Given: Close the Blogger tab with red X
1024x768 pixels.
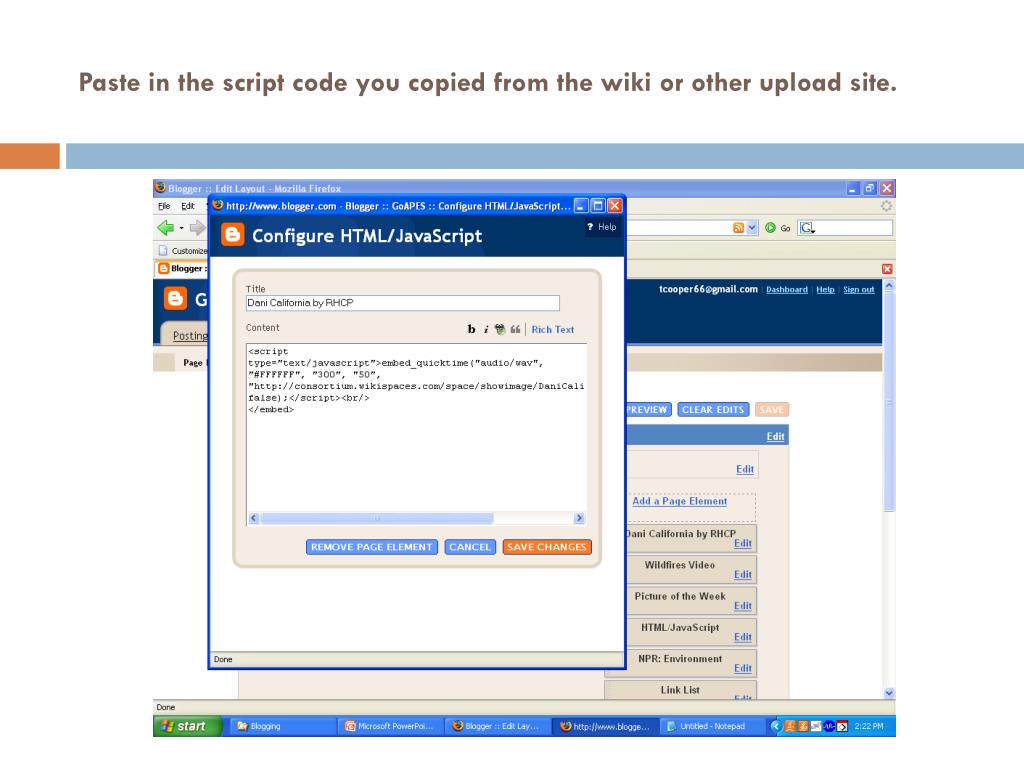Looking at the screenshot, I should click(x=887, y=269).
